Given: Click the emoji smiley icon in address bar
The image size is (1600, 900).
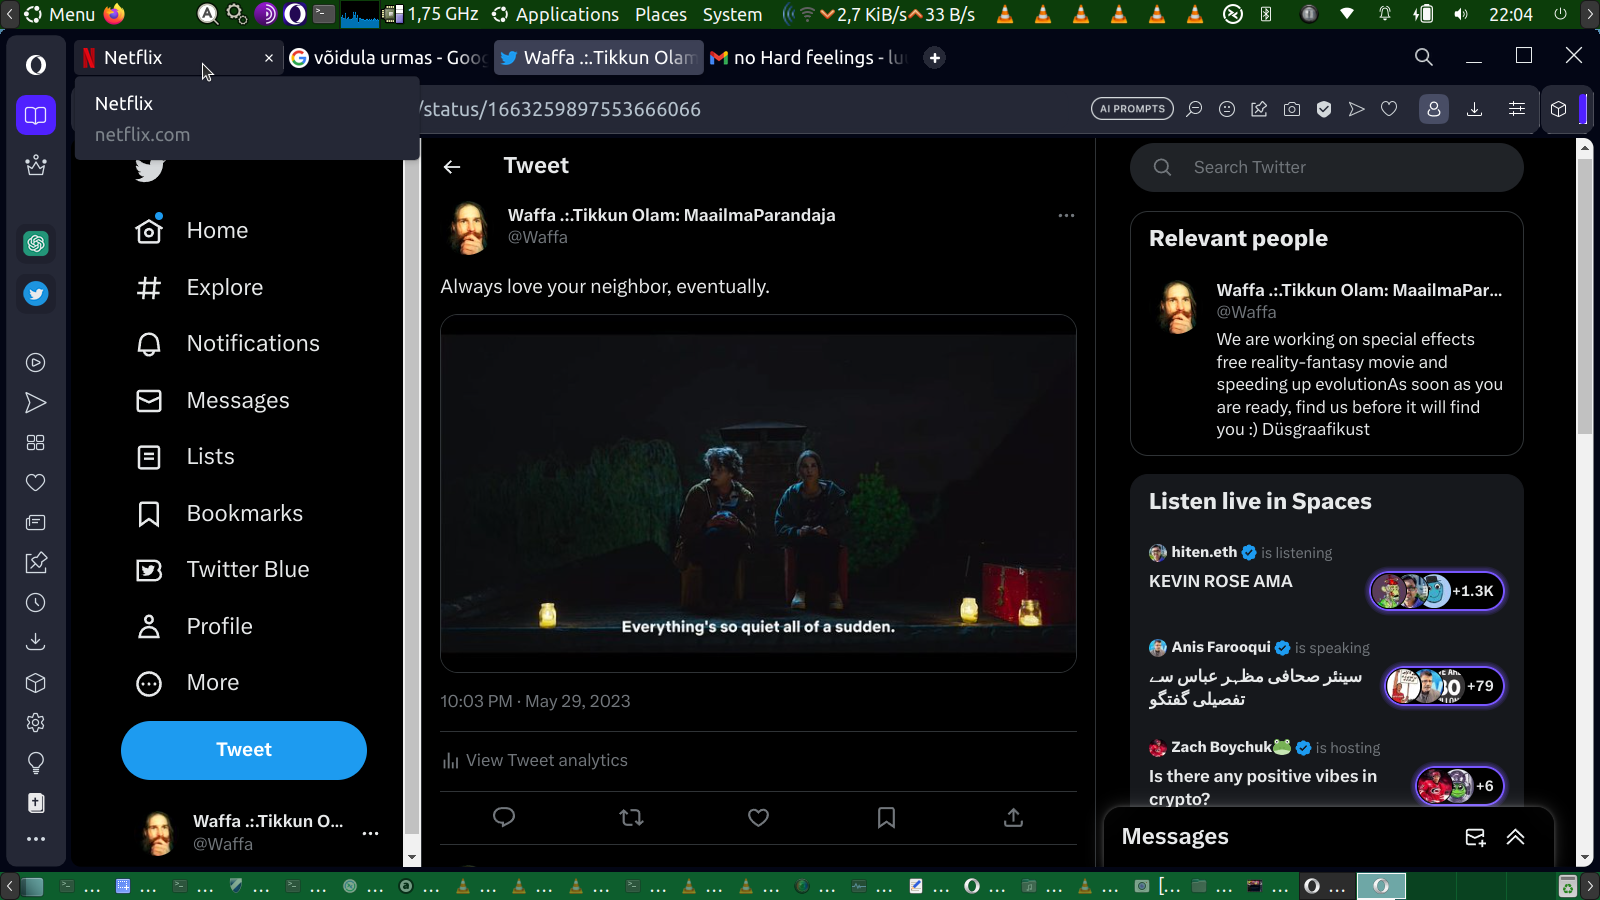Looking at the screenshot, I should 1227,109.
